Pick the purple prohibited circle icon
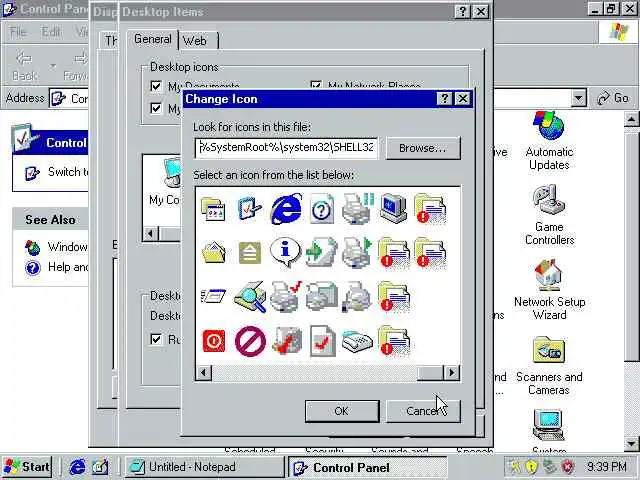Screen dimensions: 640x480 (x=250, y=341)
